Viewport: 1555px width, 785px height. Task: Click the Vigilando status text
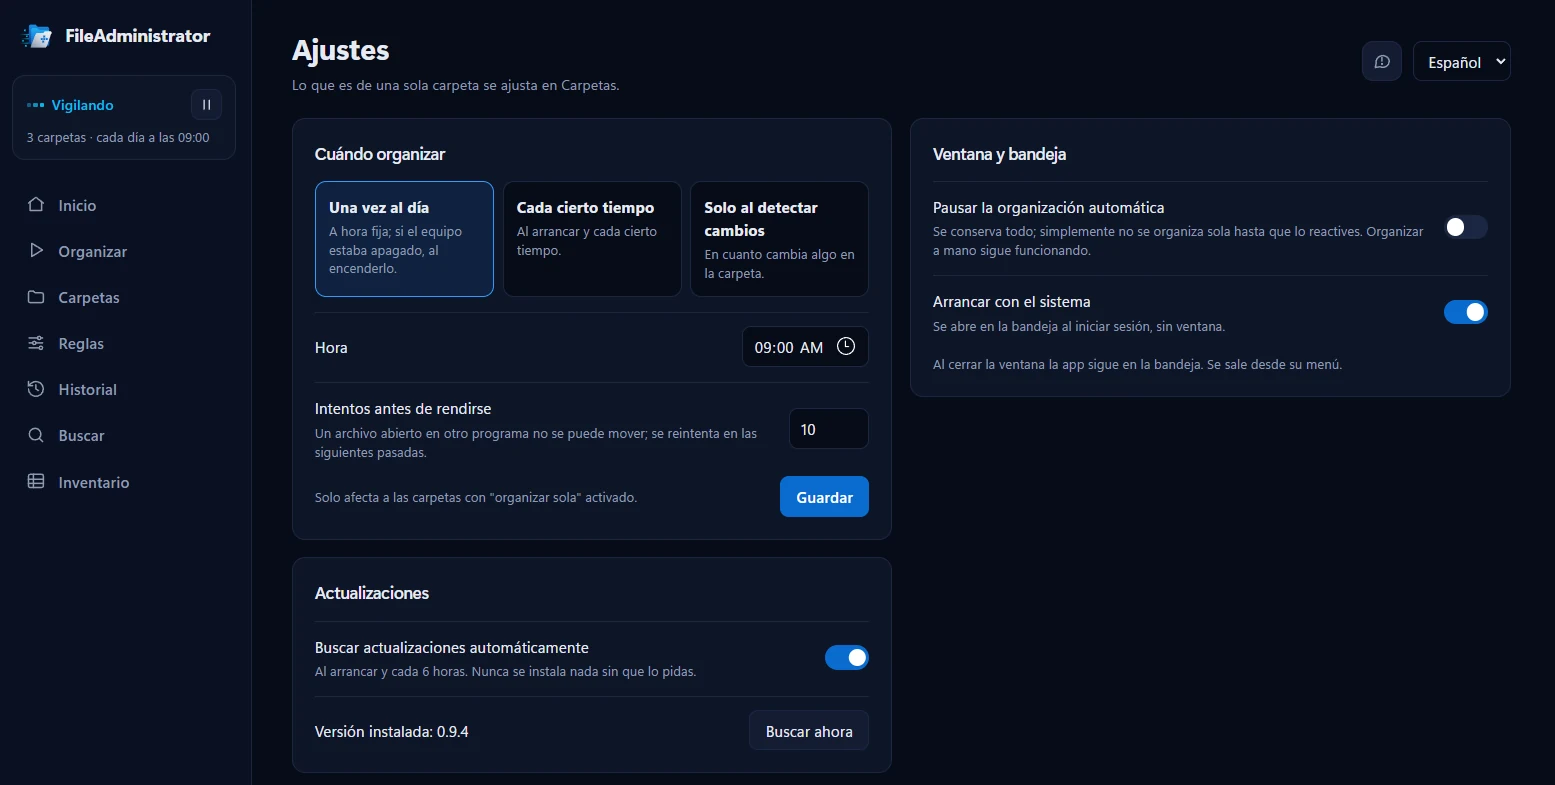tap(82, 105)
